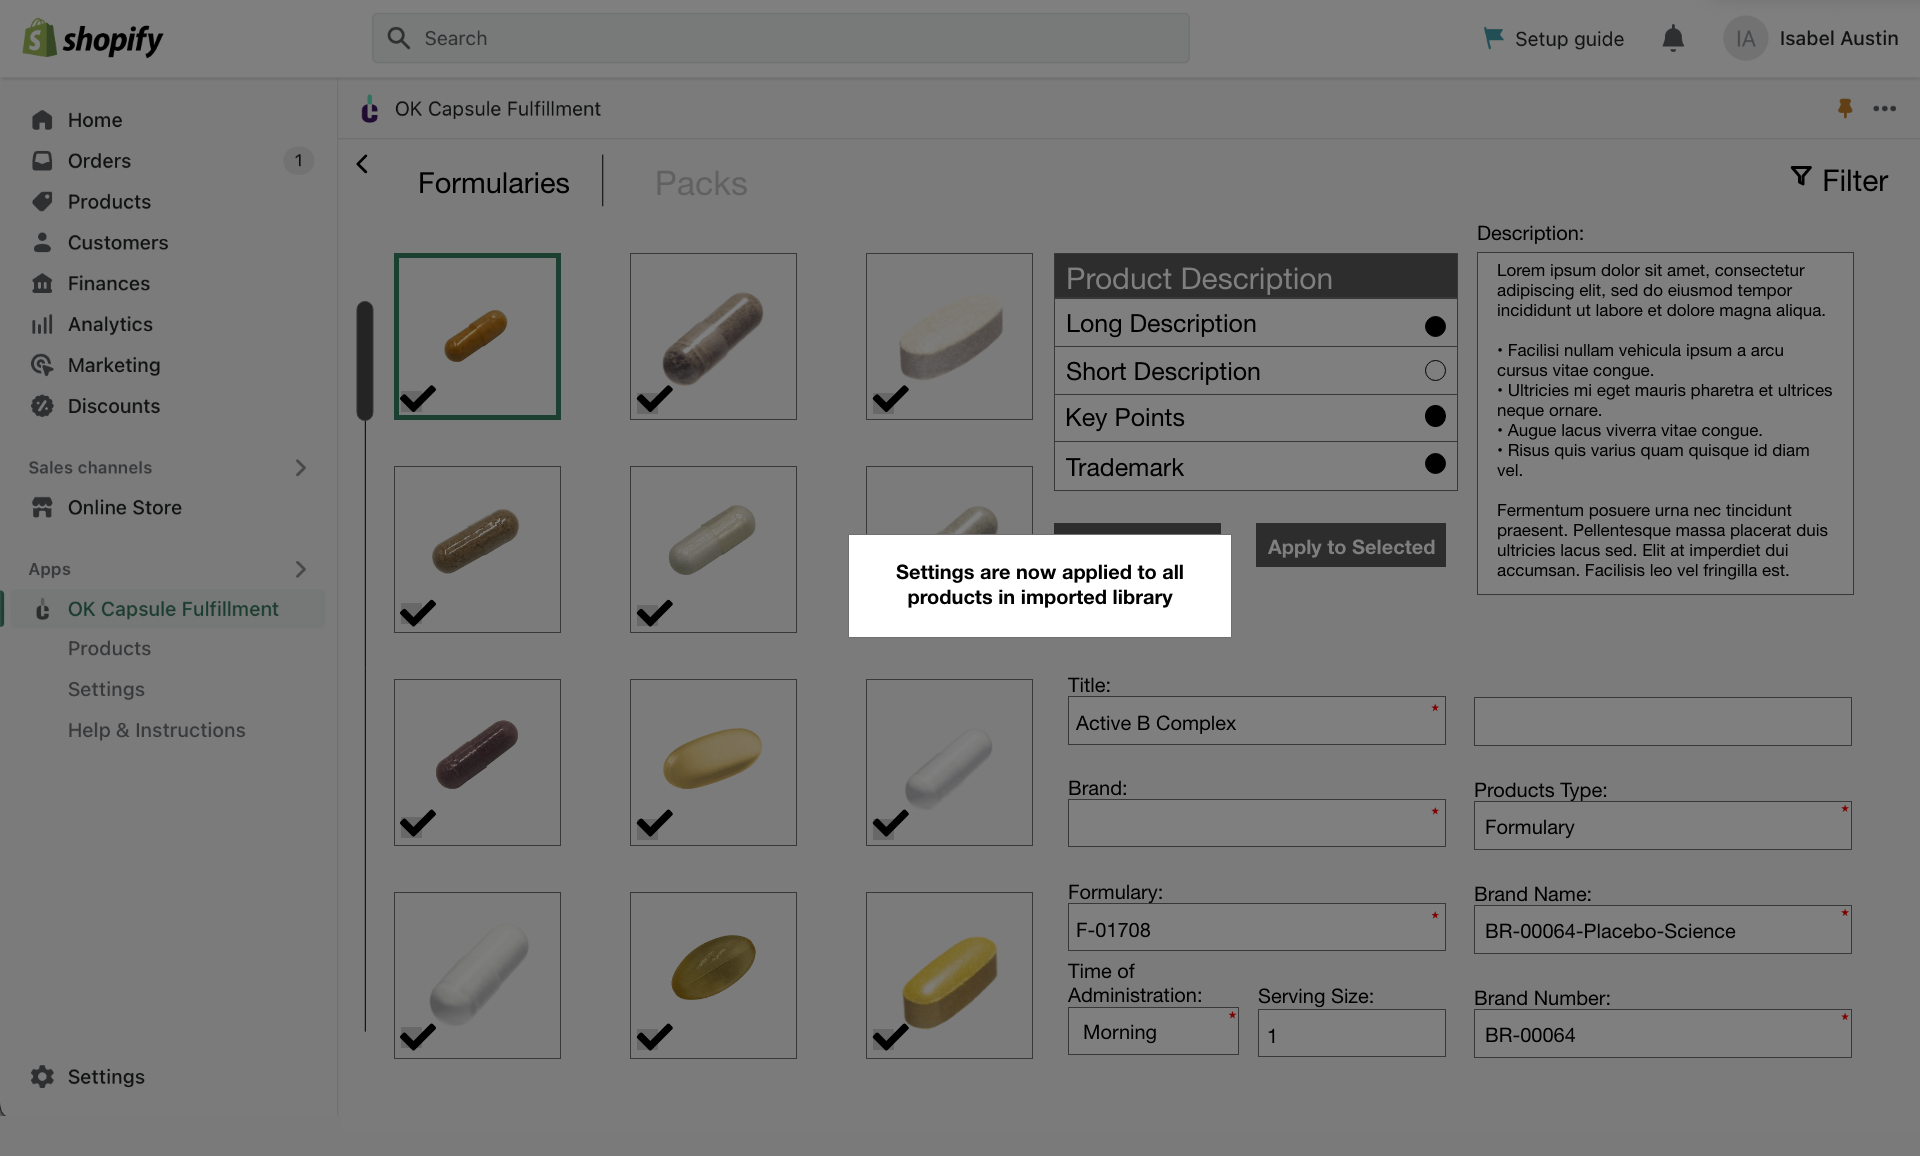Open the Filter funnel icon
Screen dimensions: 1920x1156
pos(1801,177)
